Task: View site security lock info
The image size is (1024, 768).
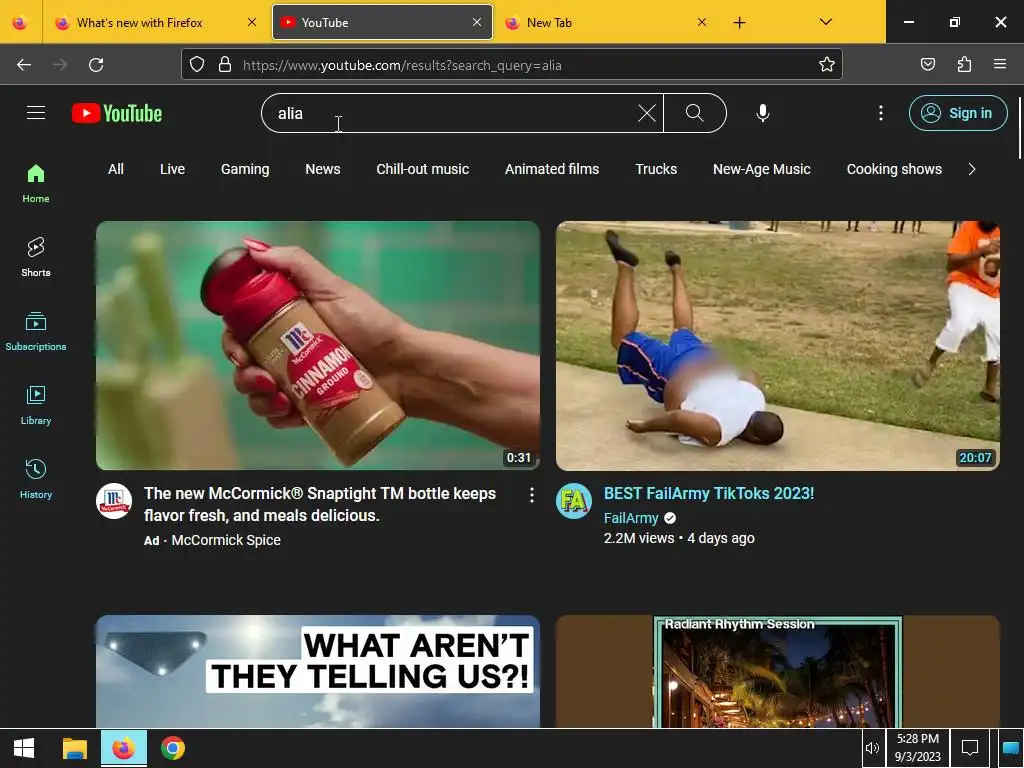Action: pos(225,65)
